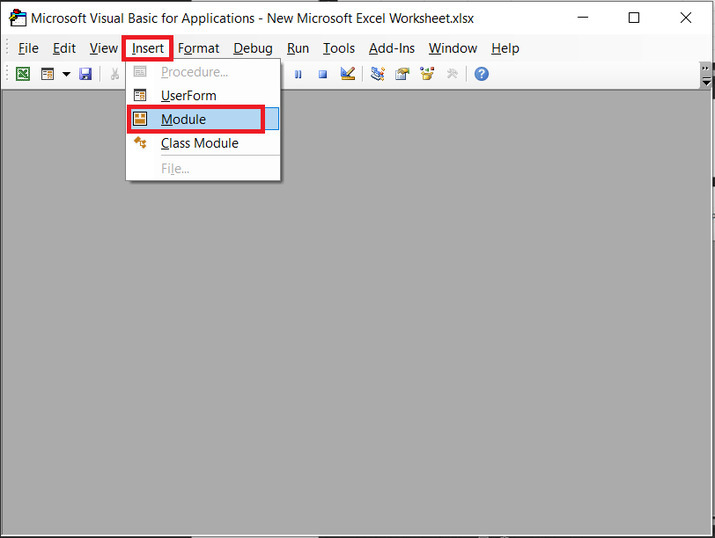Choose Class Module from the Insert menu
This screenshot has width=715, height=538.
[x=203, y=143]
